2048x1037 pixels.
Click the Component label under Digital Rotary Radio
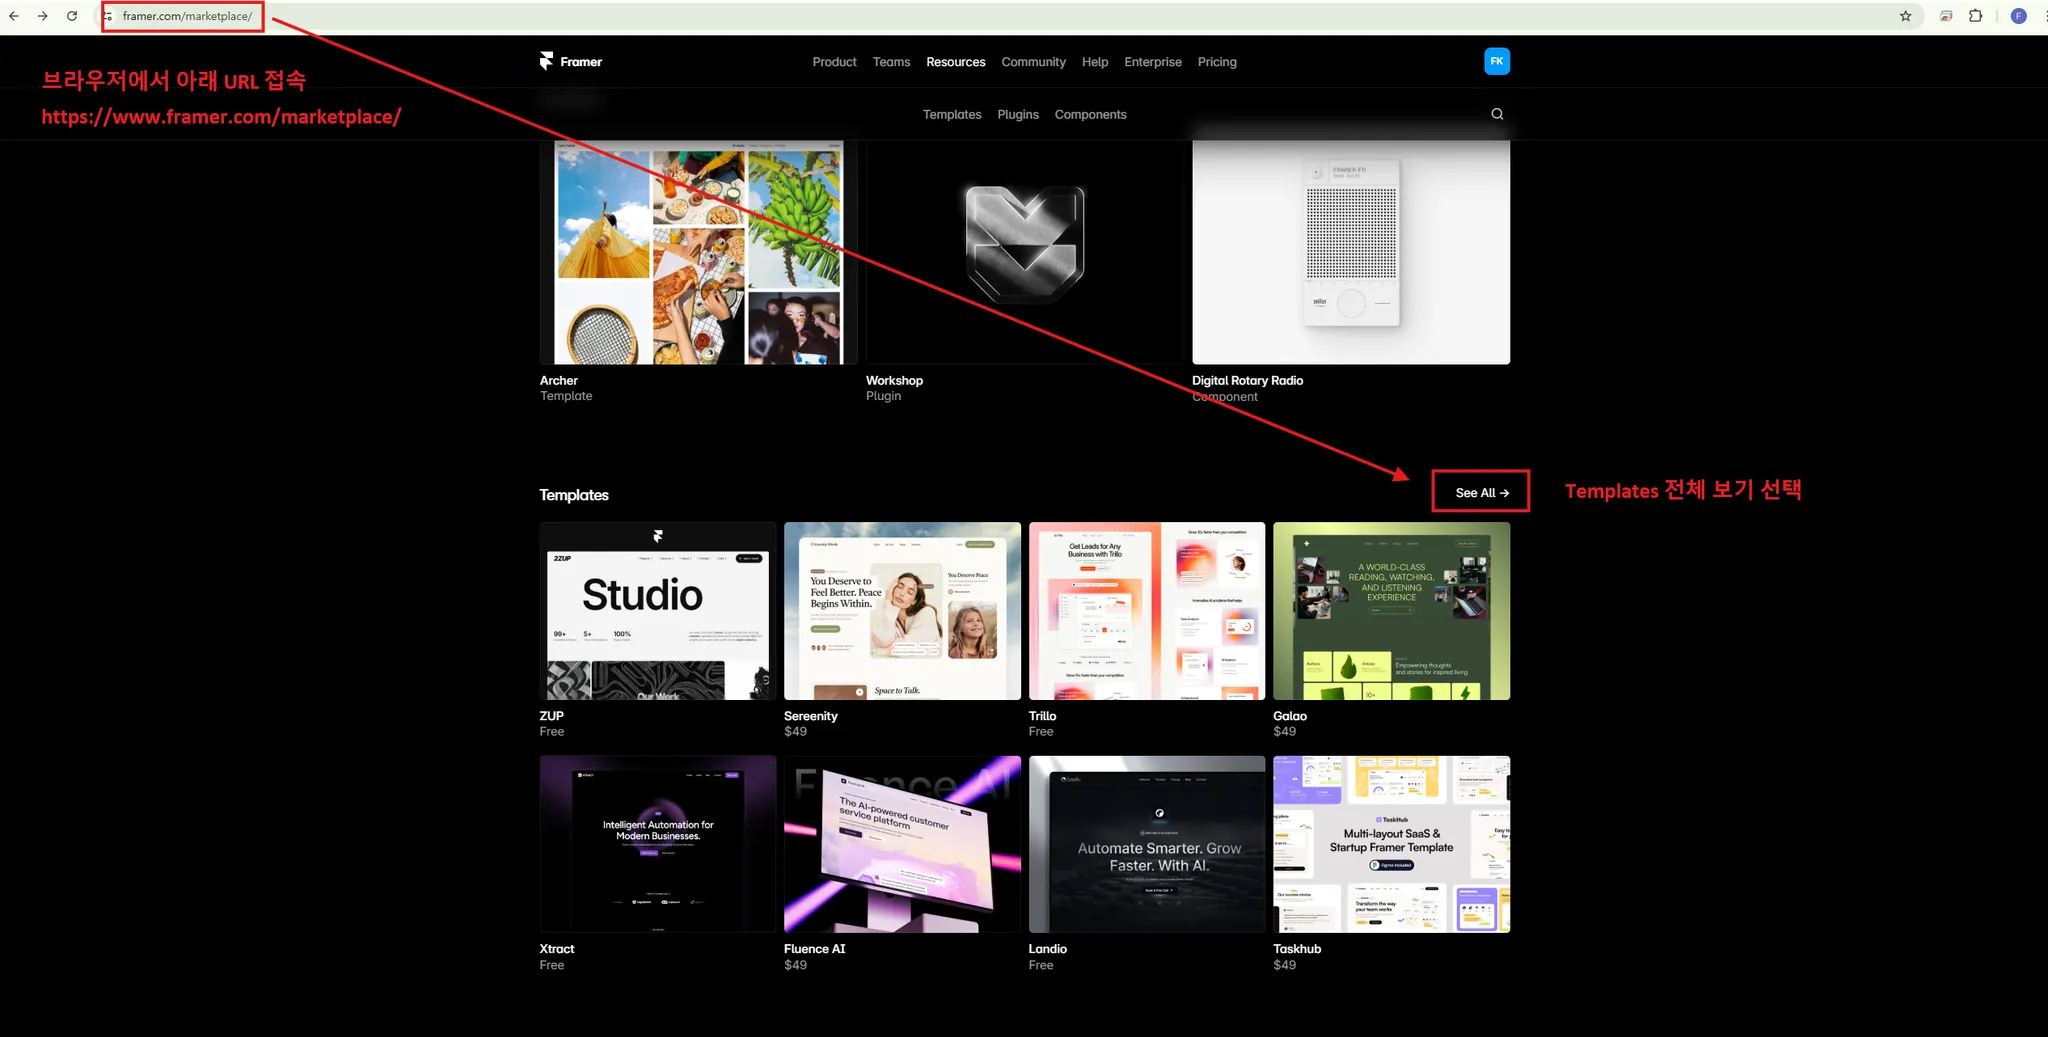[x=1225, y=397]
